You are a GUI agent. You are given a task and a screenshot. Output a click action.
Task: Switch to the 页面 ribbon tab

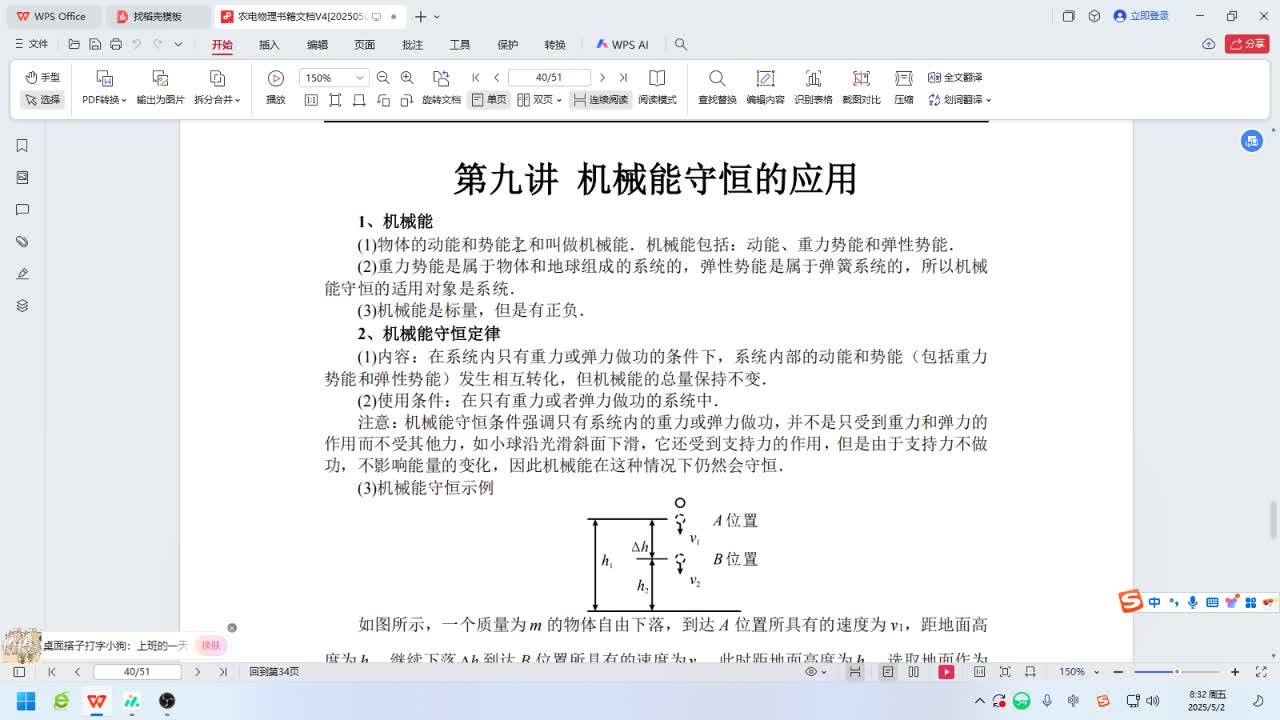pos(365,45)
